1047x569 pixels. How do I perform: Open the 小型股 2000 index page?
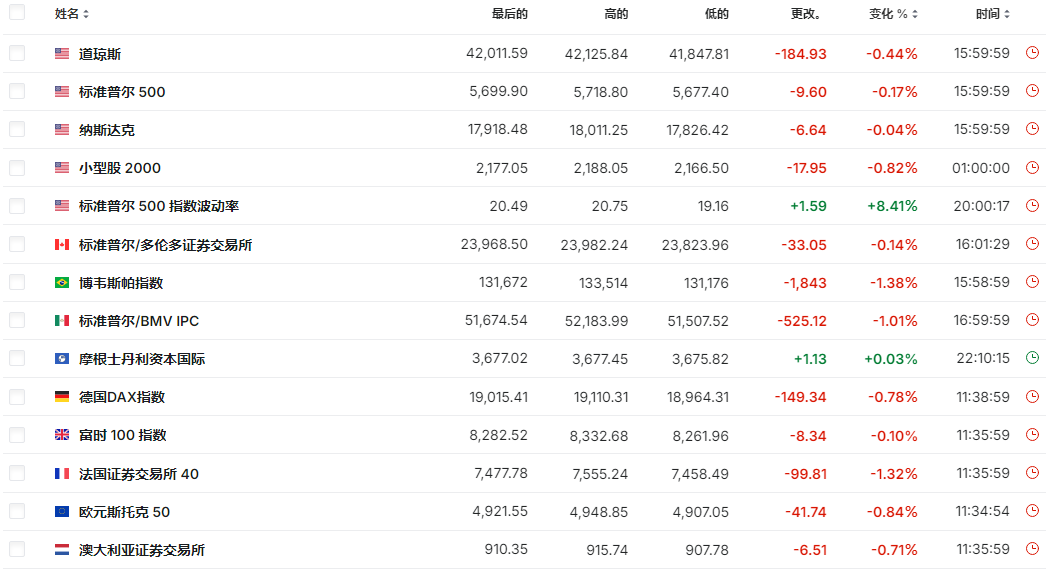tap(120, 168)
